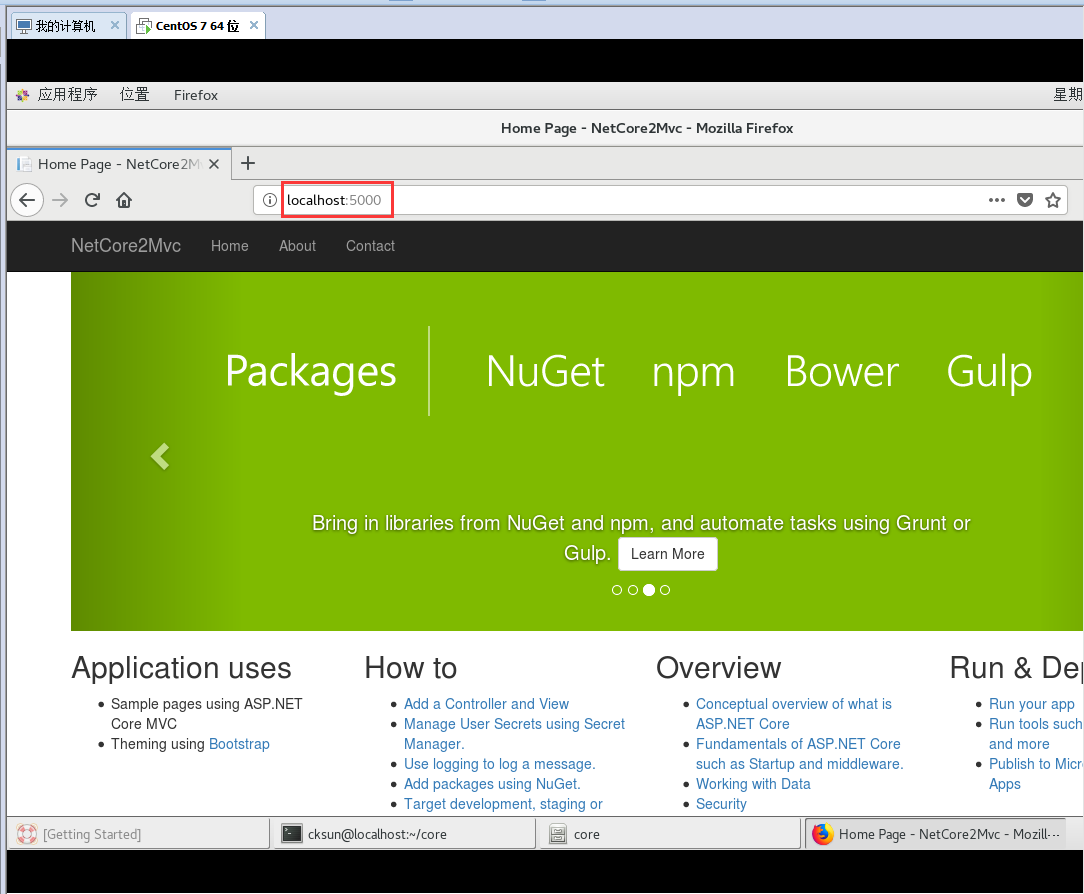This screenshot has height=894, width=1084.
Task: Open the 应用程序 menu
Action: coord(67,95)
